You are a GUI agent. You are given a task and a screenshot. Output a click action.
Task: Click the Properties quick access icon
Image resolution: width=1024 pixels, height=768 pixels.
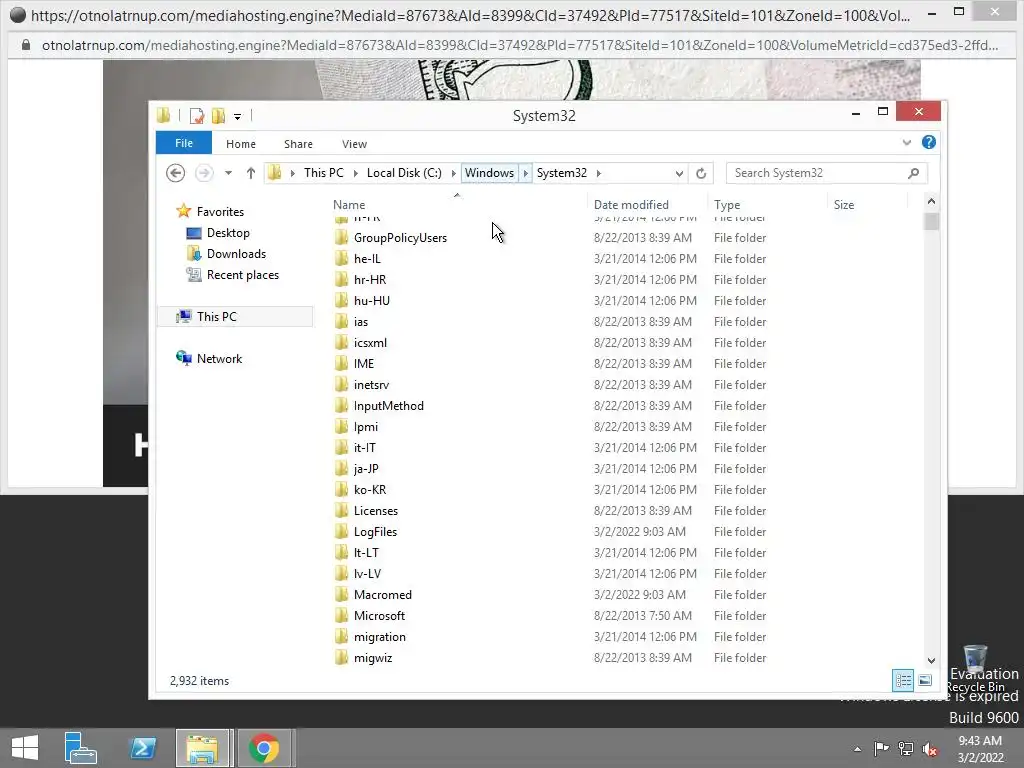point(197,116)
